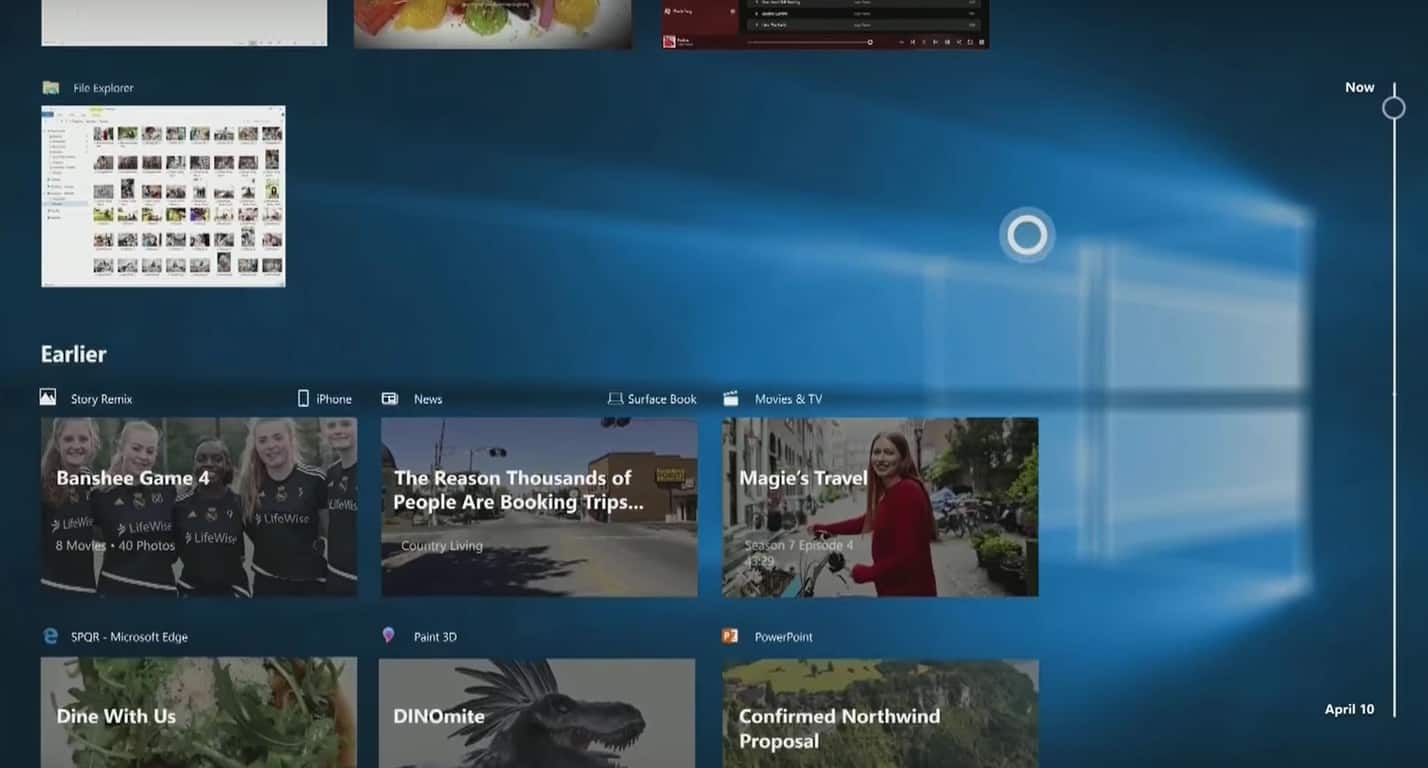1428x768 pixels.
Task: Open the File Explorer window thumbnail
Action: [163, 196]
